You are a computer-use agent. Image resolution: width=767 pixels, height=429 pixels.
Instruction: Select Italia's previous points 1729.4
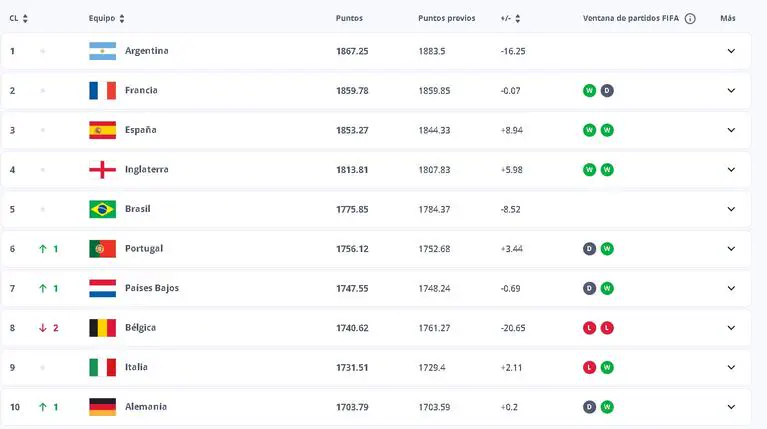tap(432, 368)
